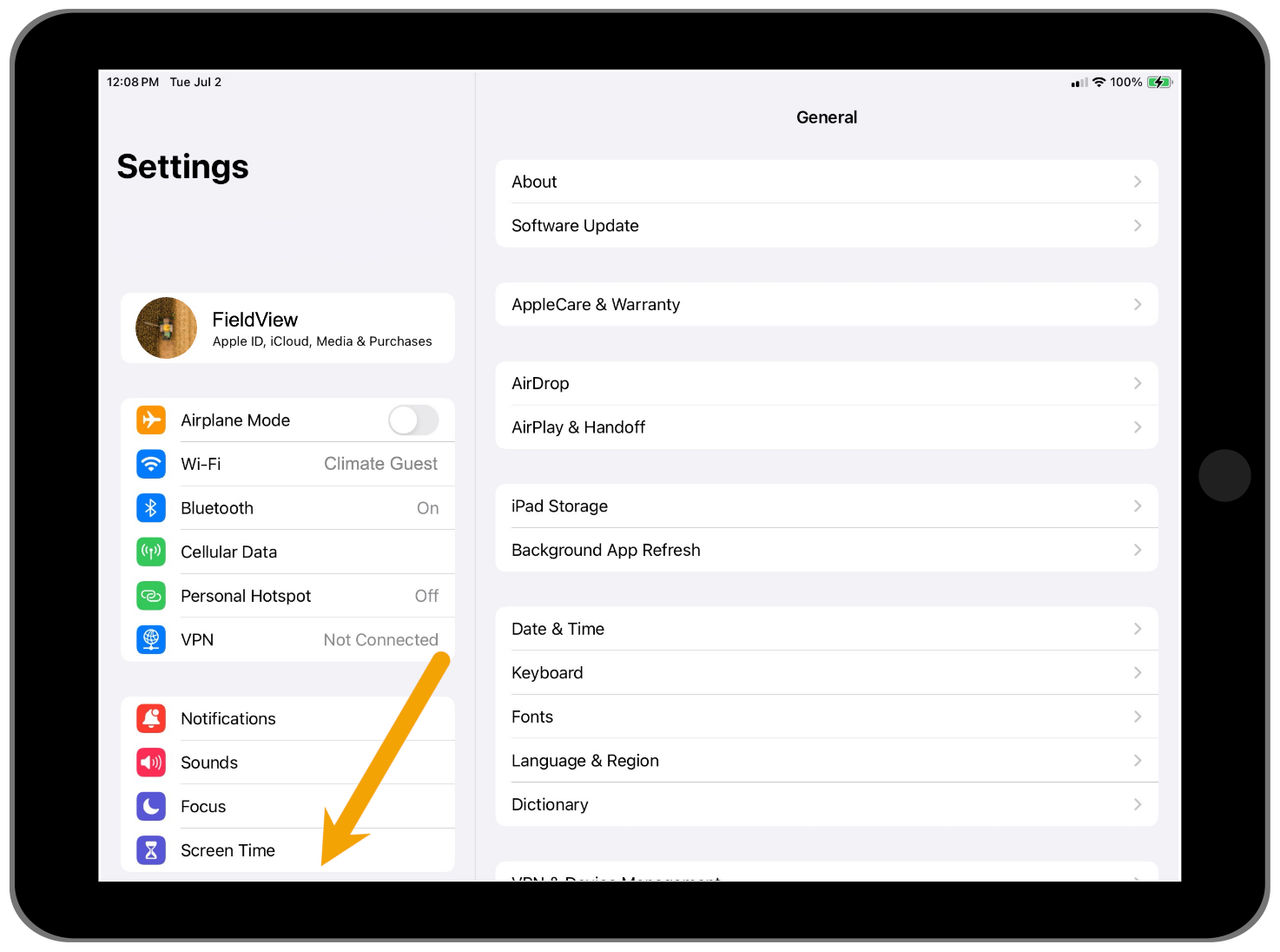The width and height of the screenshot is (1280, 952).
Task: Open Wi-Fi settings in the sidebar
Action: pyautogui.click(x=288, y=464)
